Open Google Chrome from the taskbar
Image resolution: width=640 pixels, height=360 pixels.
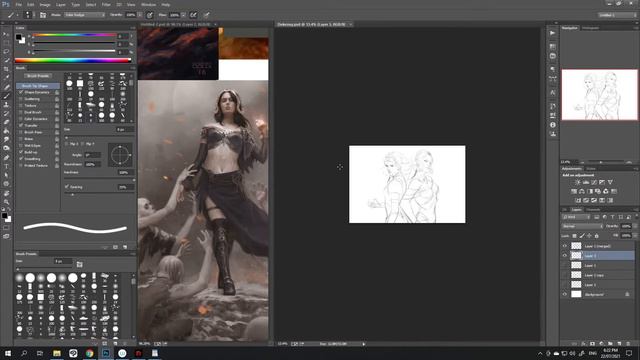(x=89, y=353)
